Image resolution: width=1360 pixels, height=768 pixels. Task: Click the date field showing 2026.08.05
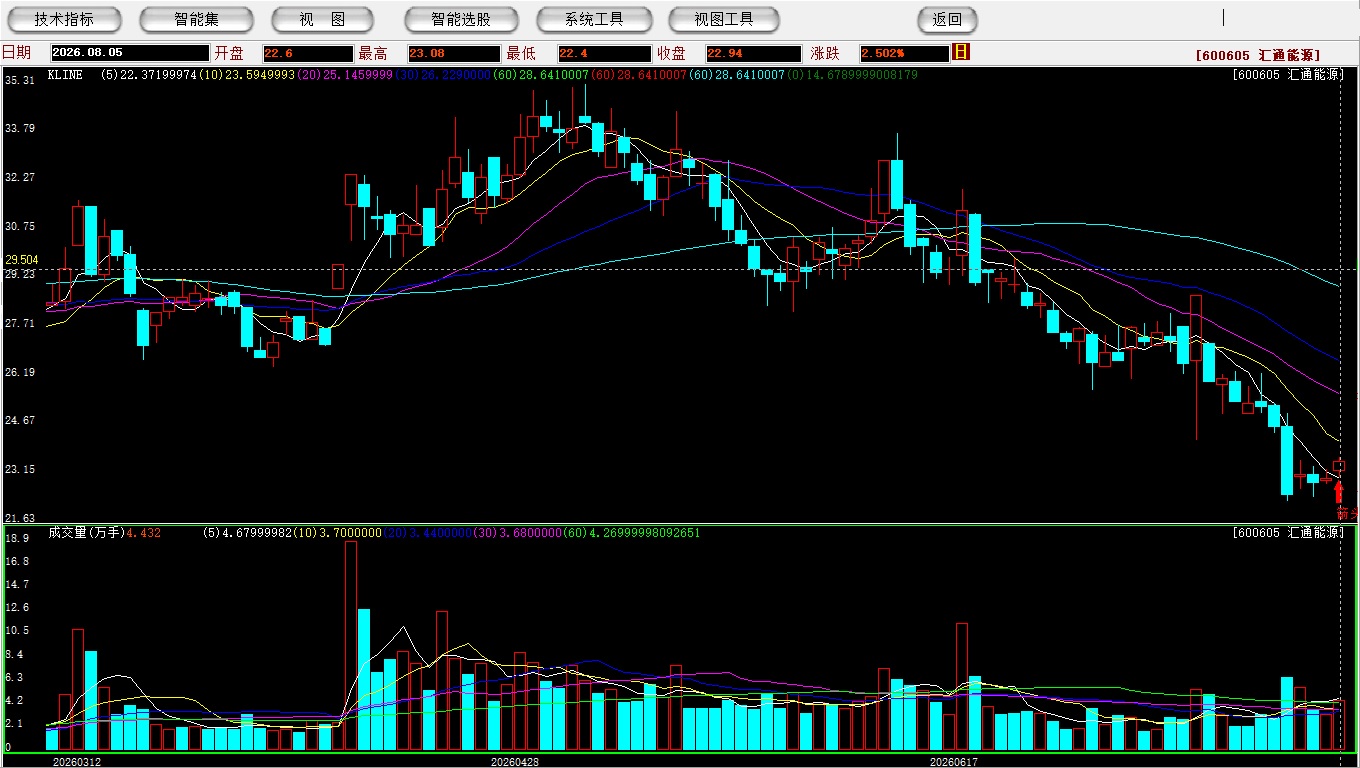point(130,53)
